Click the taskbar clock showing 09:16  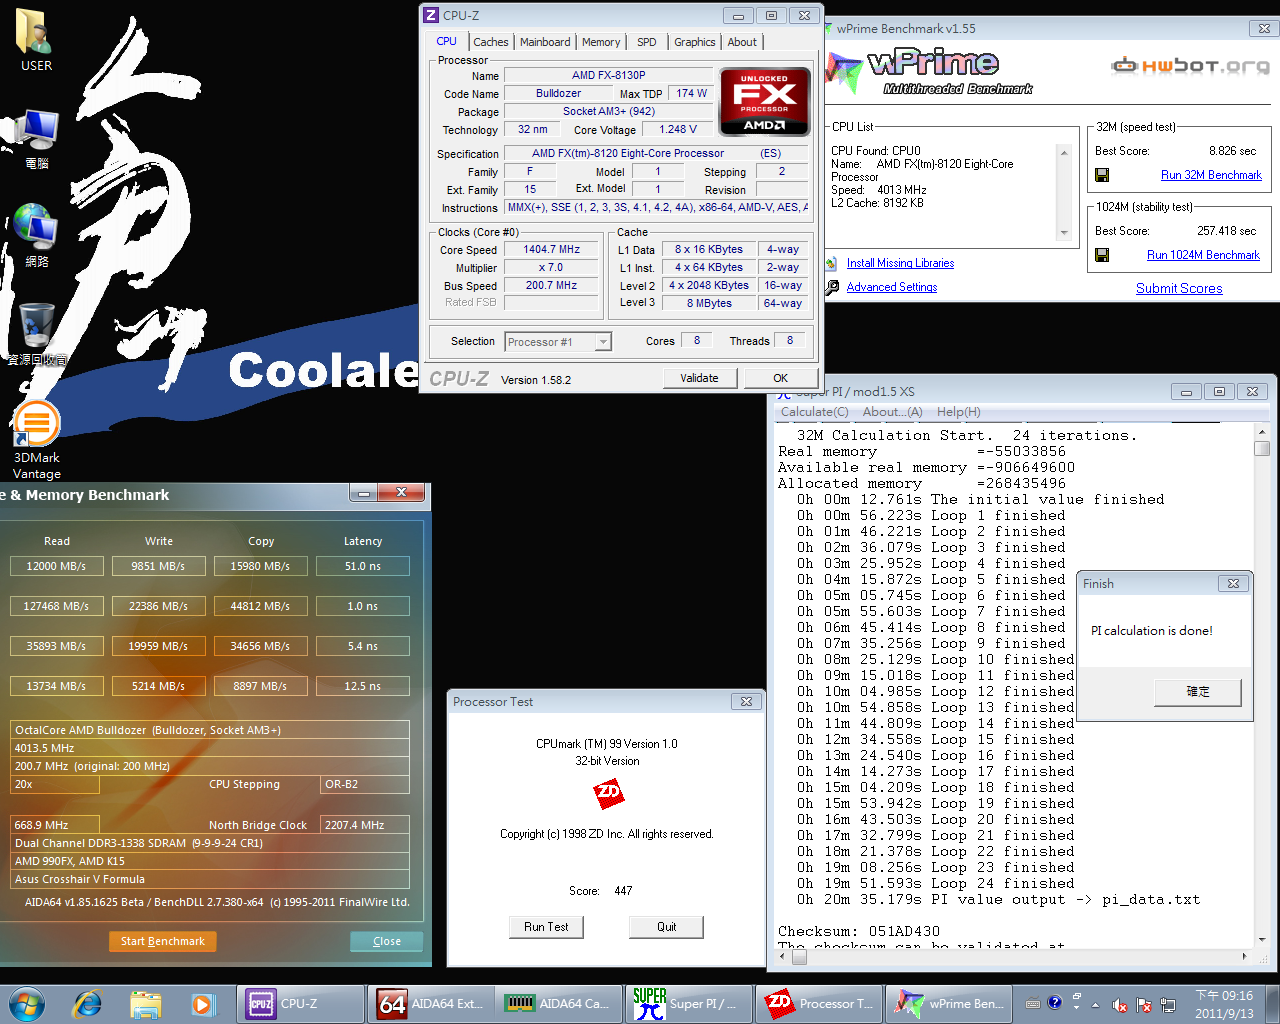point(1224,1004)
